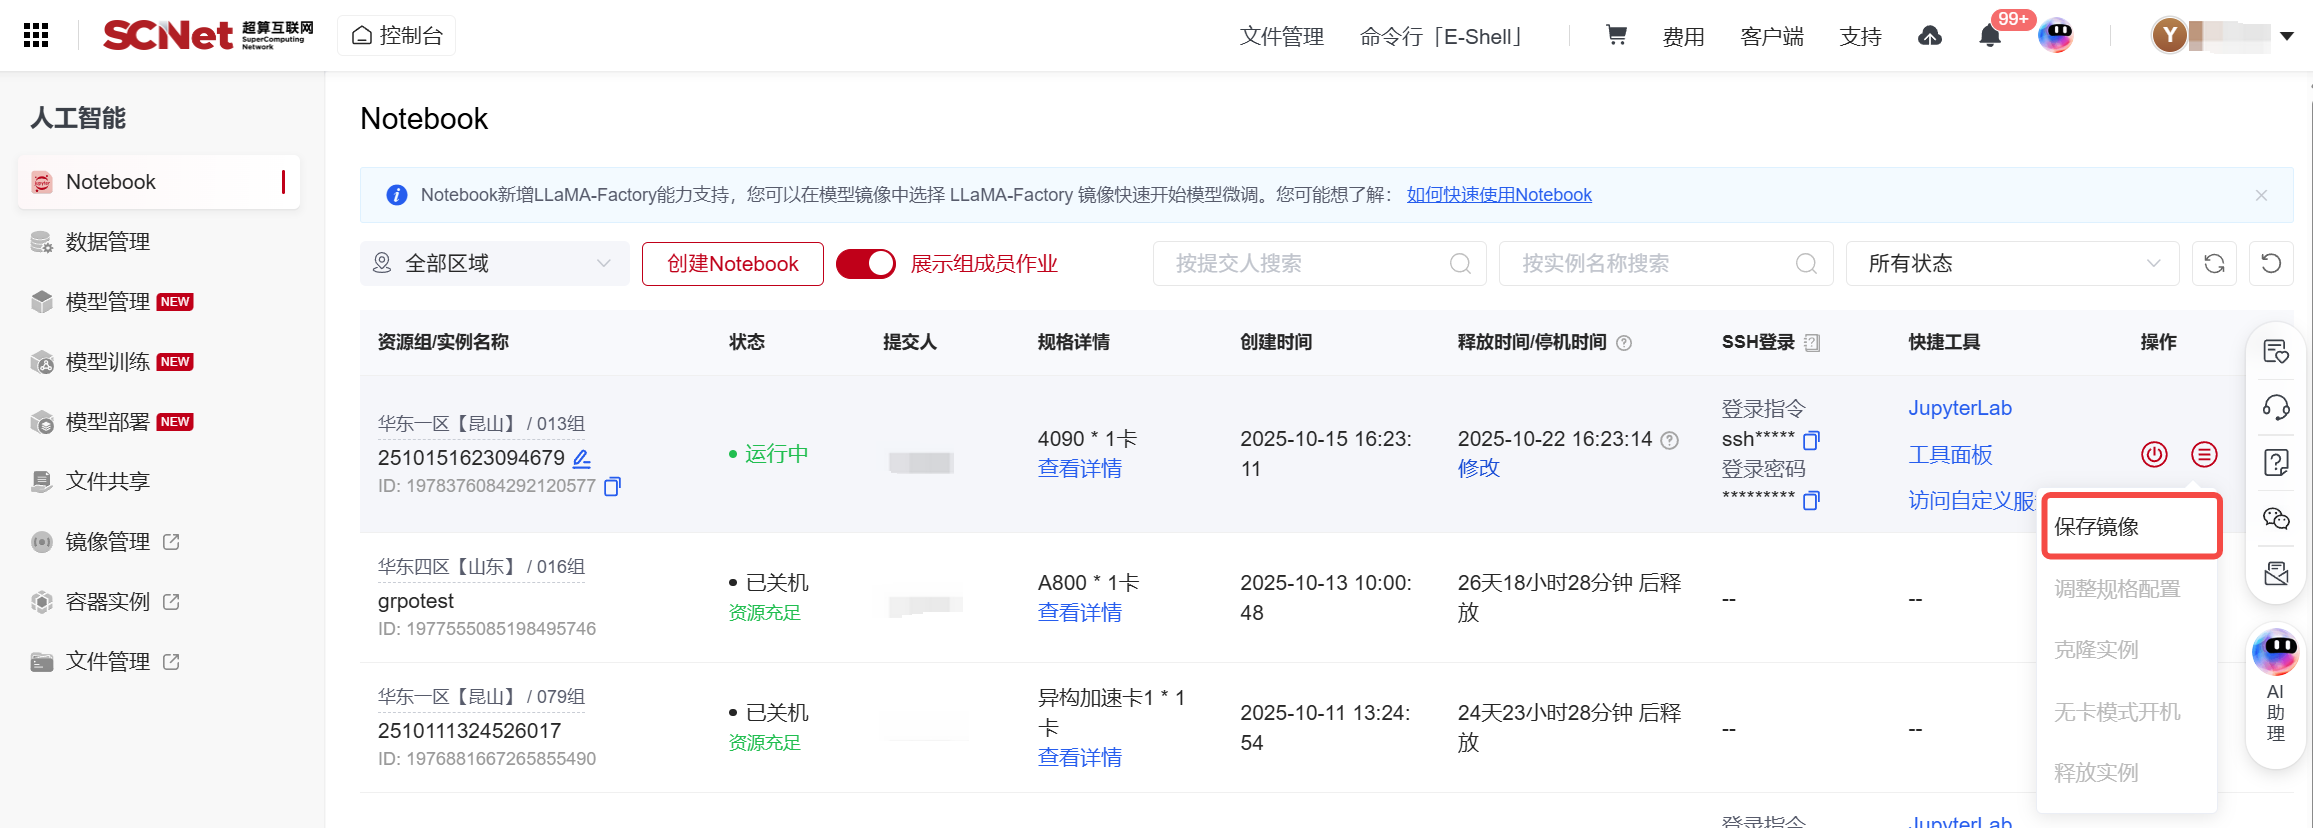
Task: Open the JupyterLab link for first instance
Action: pos(1959,408)
